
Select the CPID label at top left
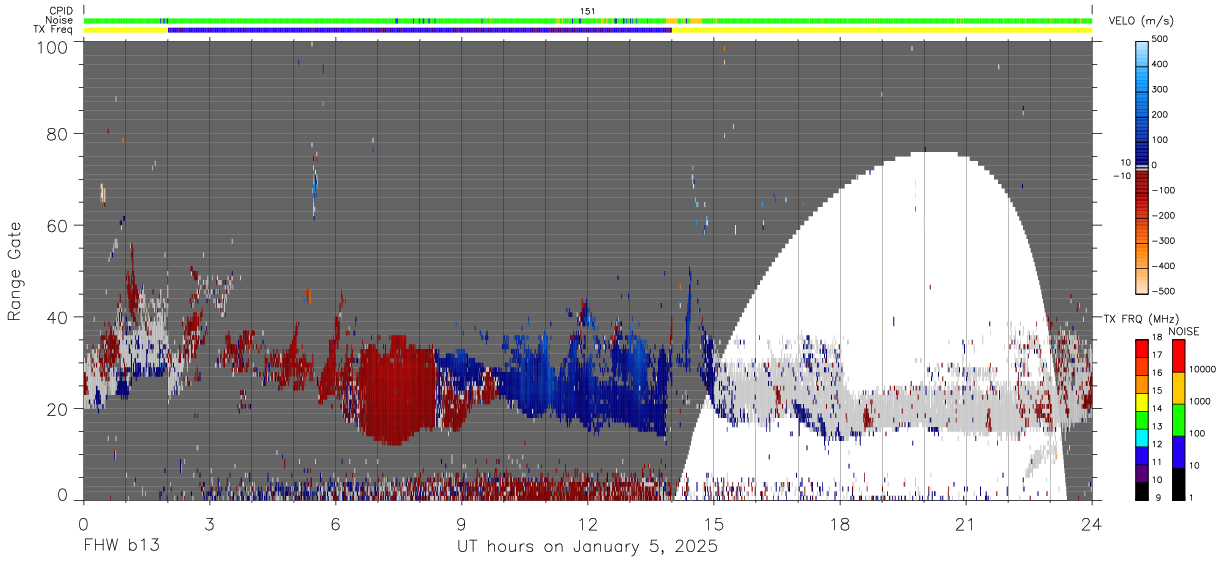pyautogui.click(x=60, y=10)
